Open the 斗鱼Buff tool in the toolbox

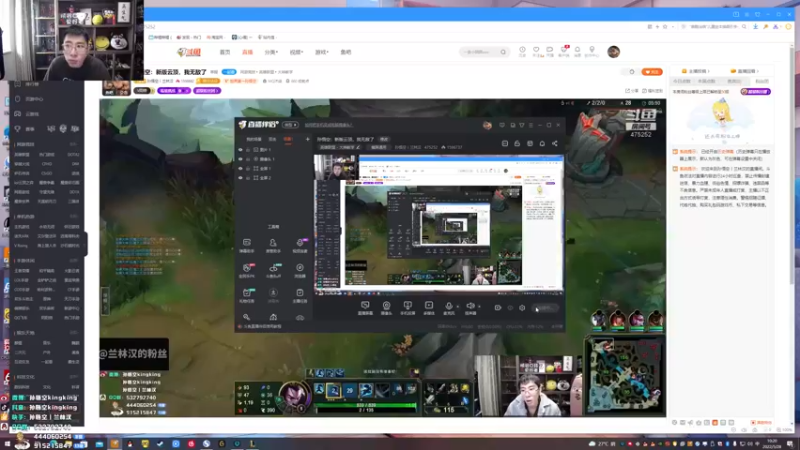click(273, 270)
